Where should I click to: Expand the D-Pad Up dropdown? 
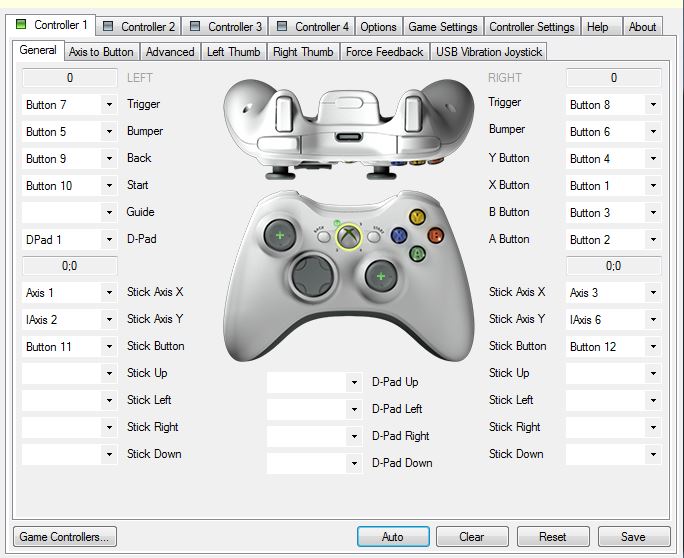click(315, 383)
